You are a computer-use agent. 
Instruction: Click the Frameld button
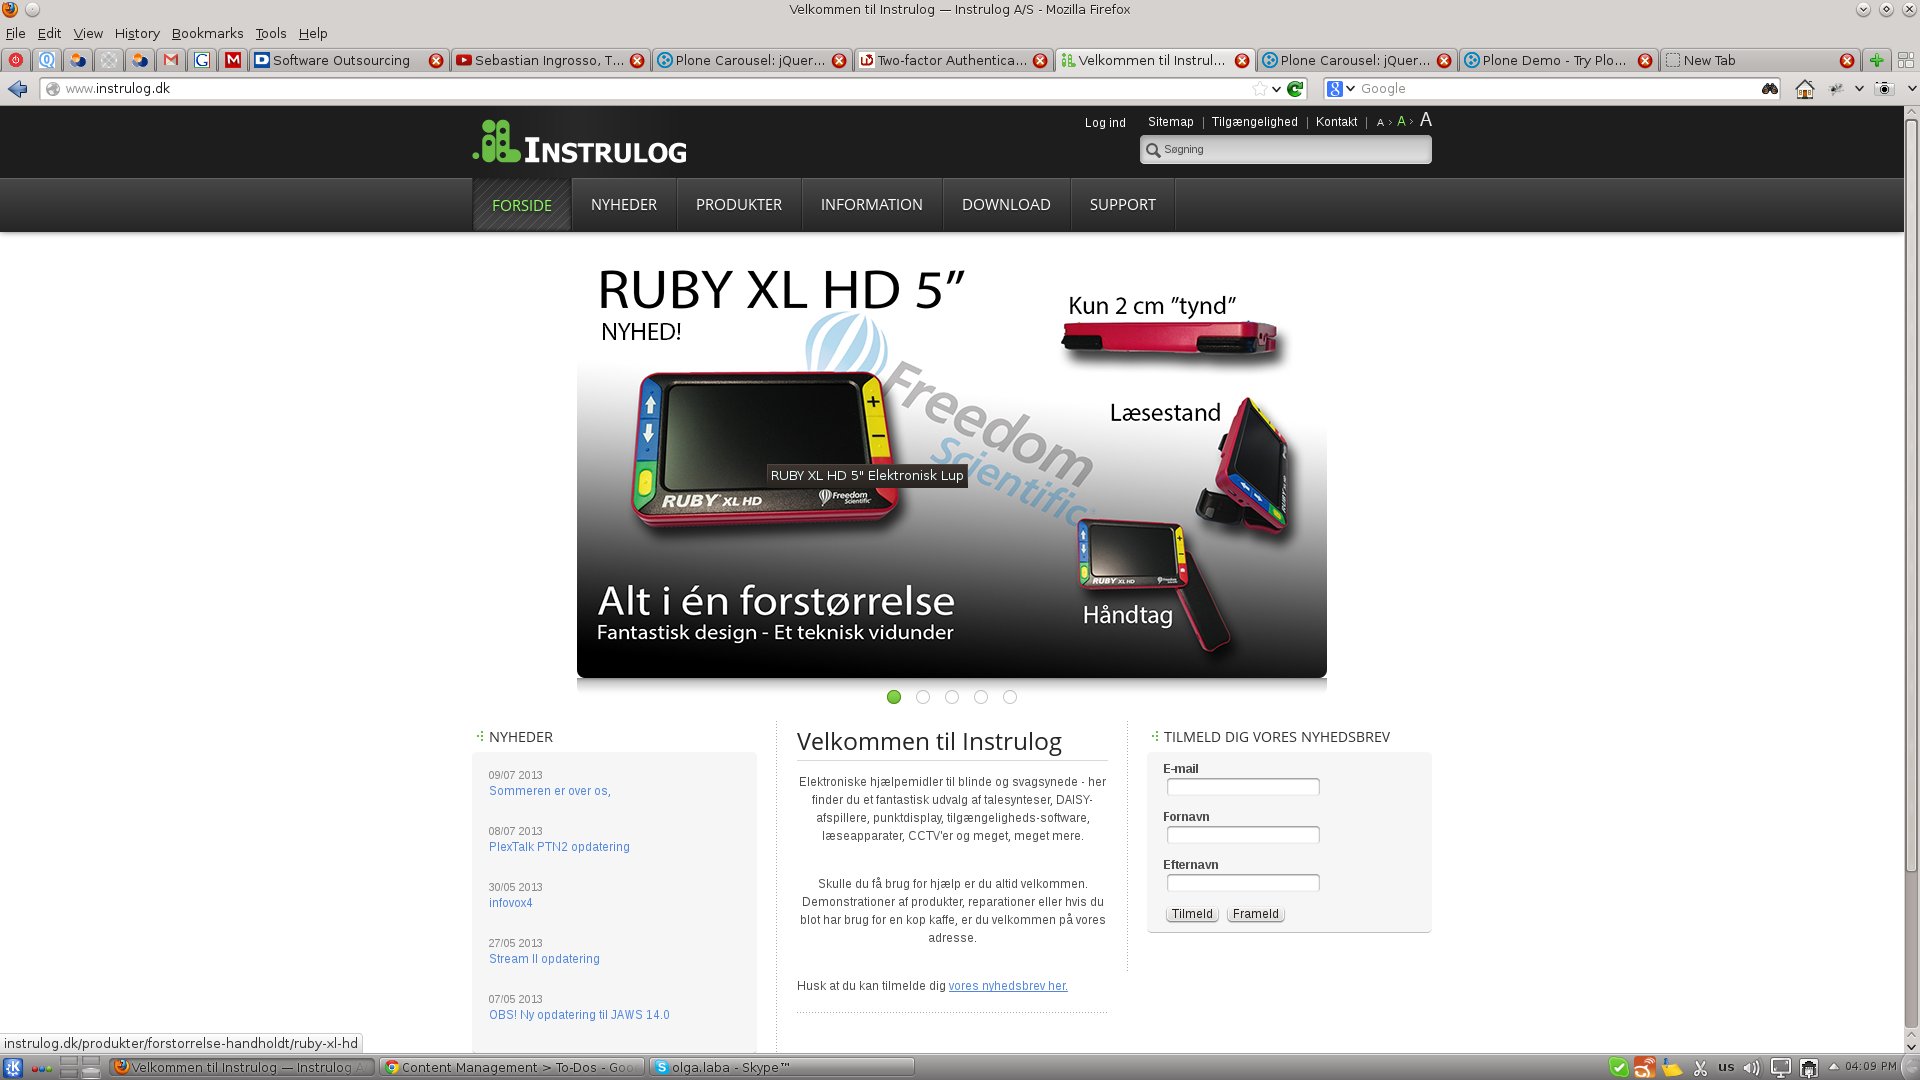coord(1255,914)
